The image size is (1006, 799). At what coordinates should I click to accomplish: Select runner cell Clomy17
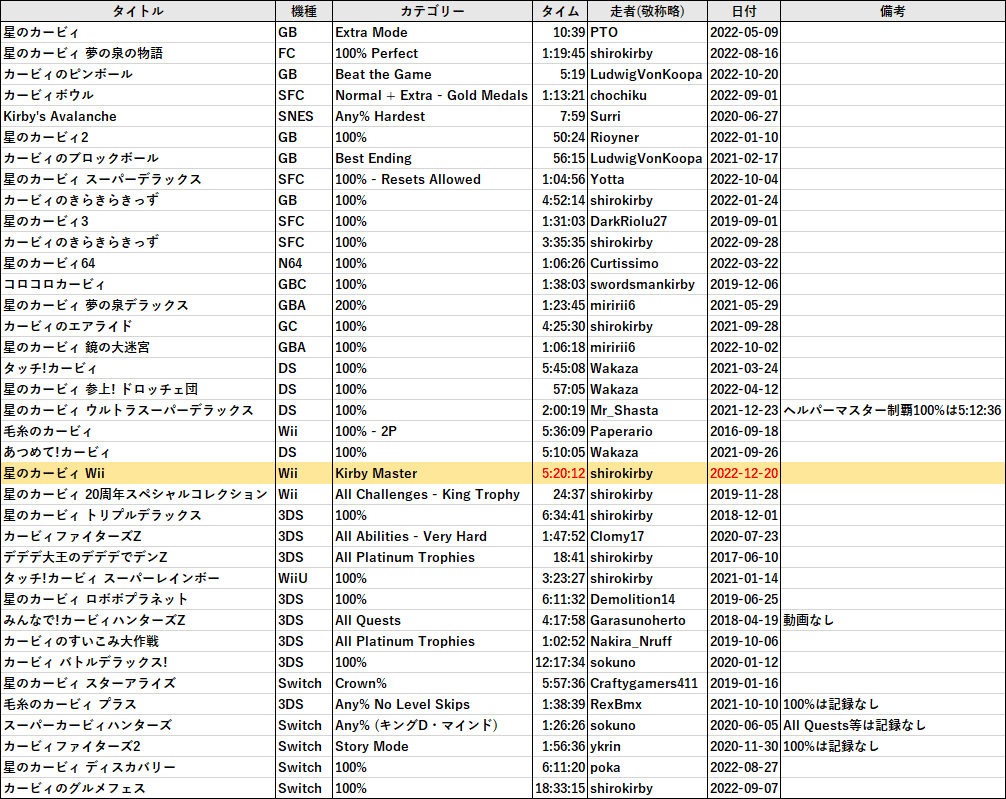point(647,537)
